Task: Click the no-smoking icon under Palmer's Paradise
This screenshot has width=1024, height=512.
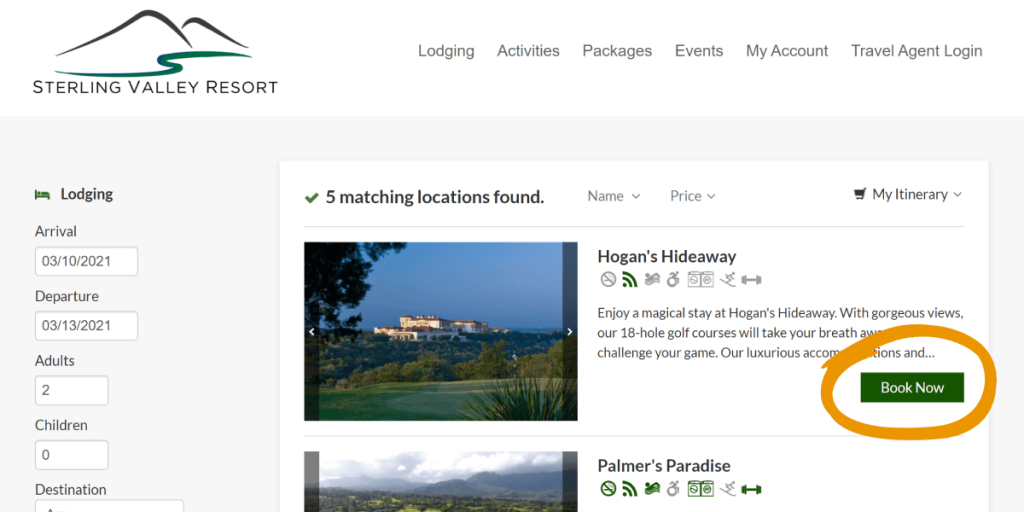Action: click(608, 489)
